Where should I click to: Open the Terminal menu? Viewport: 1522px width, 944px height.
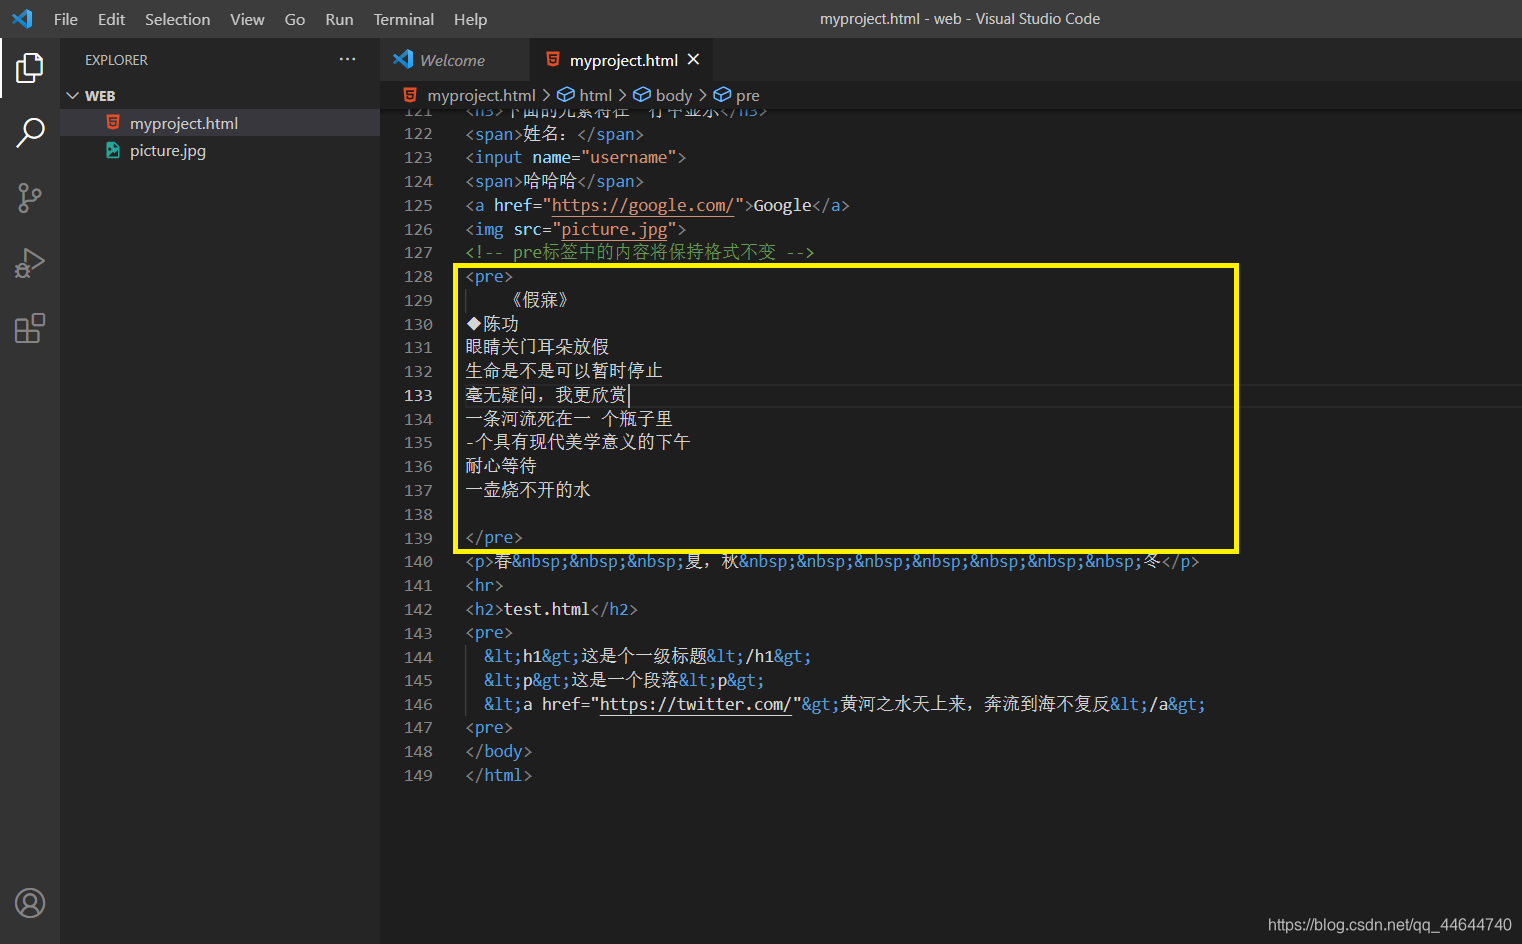click(x=404, y=19)
